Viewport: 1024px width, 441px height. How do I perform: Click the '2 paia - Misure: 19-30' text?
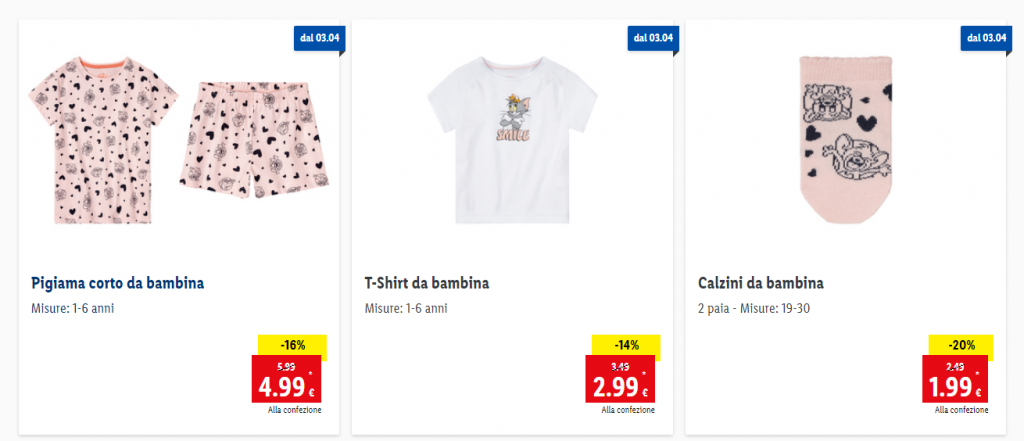click(x=754, y=308)
